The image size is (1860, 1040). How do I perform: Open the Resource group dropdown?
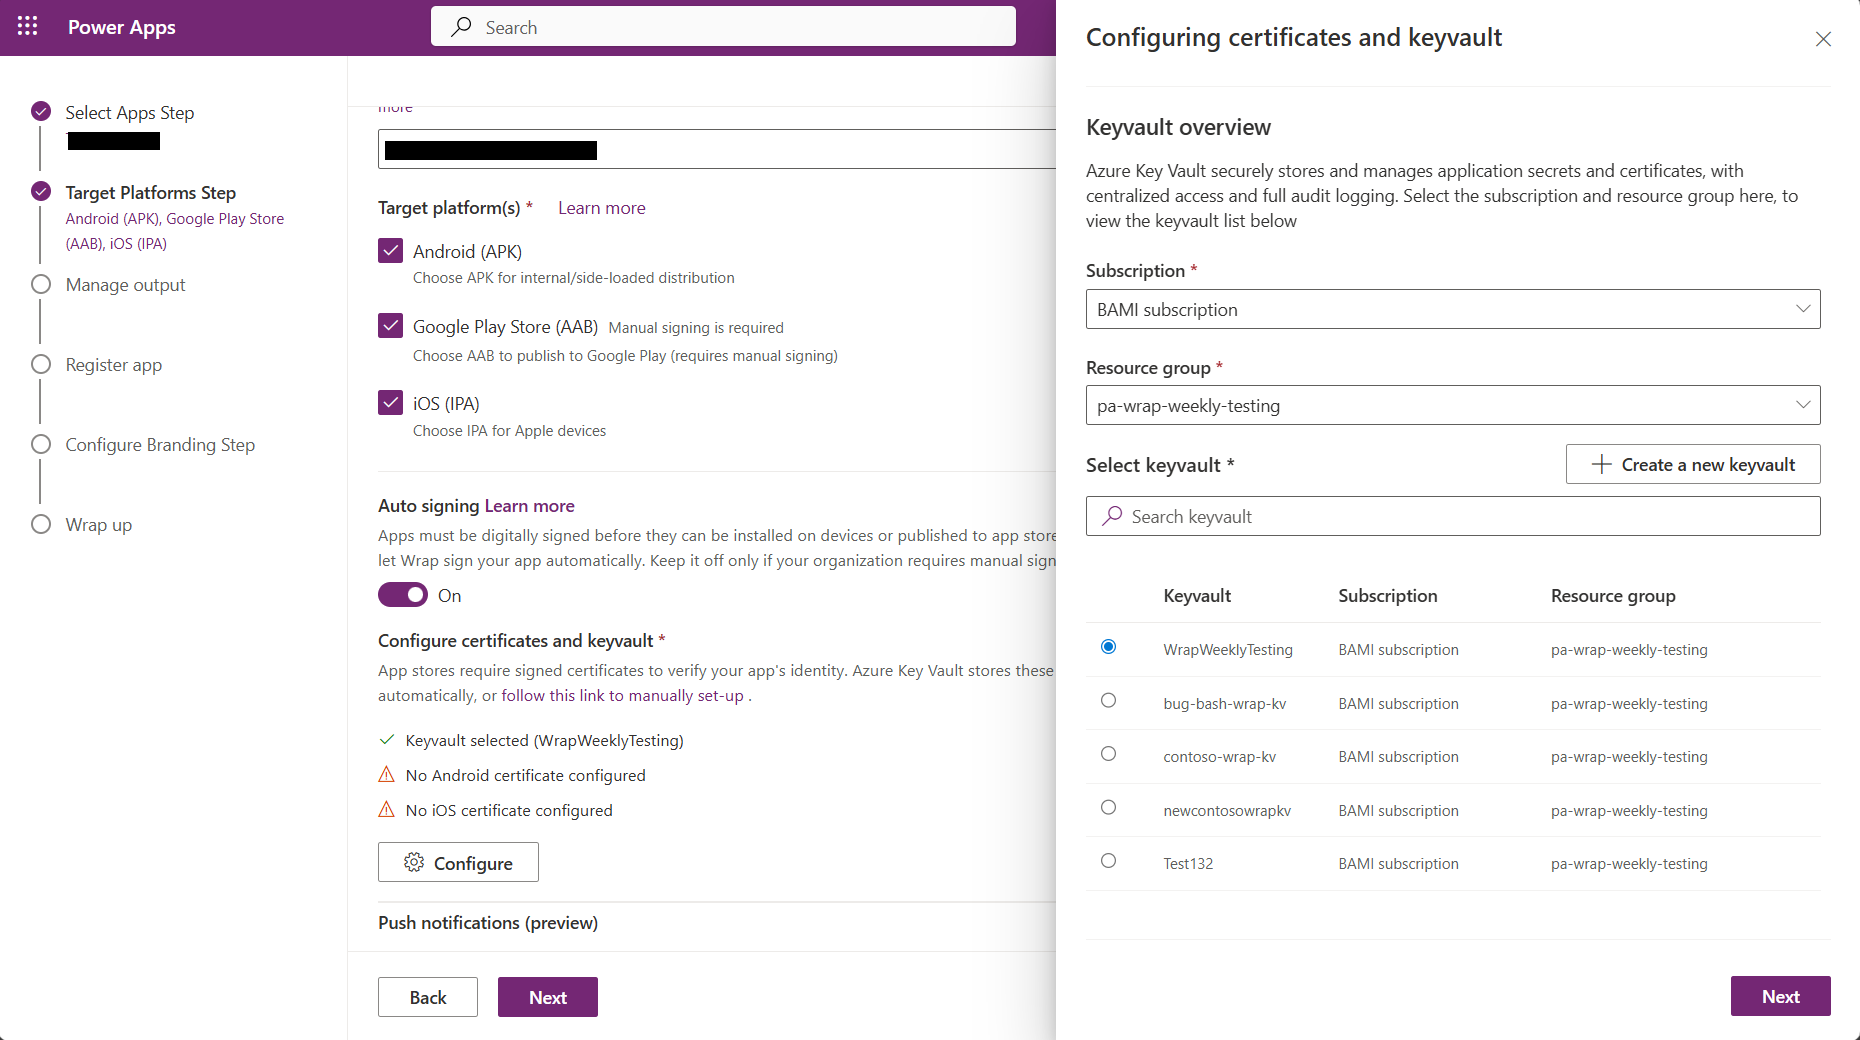(1452, 406)
